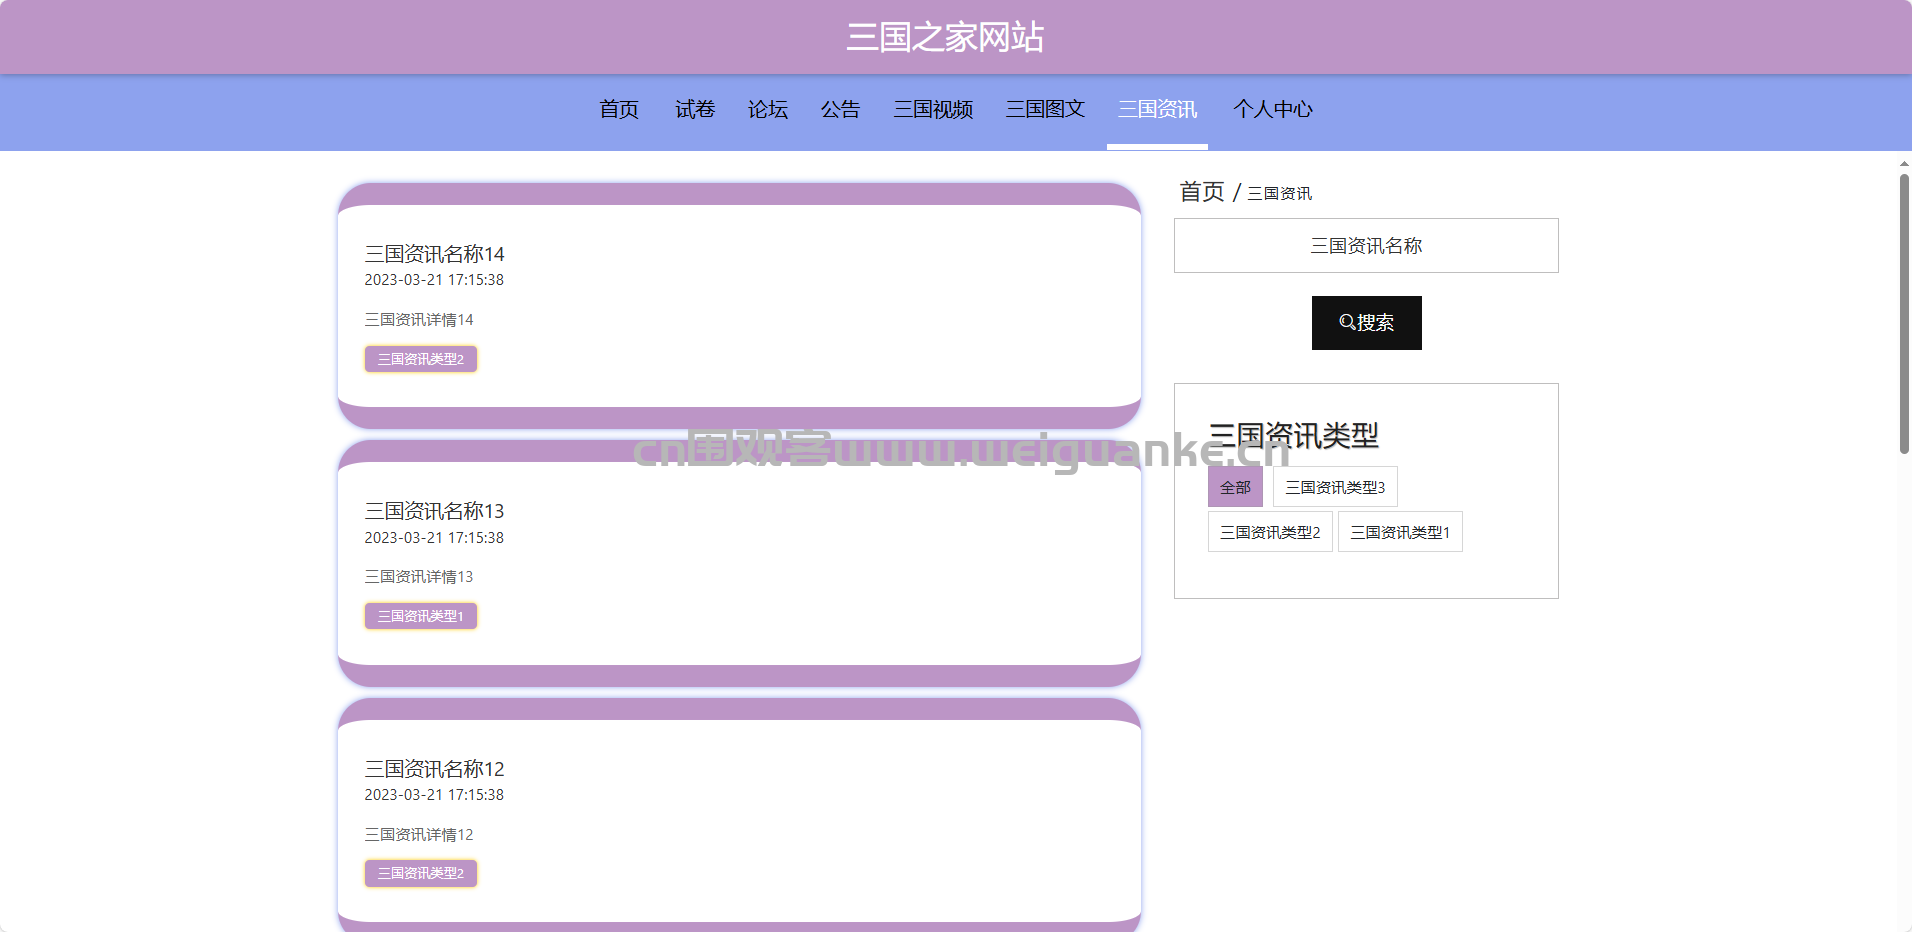
Task: Select the 公告 navigation item
Action: [840, 109]
